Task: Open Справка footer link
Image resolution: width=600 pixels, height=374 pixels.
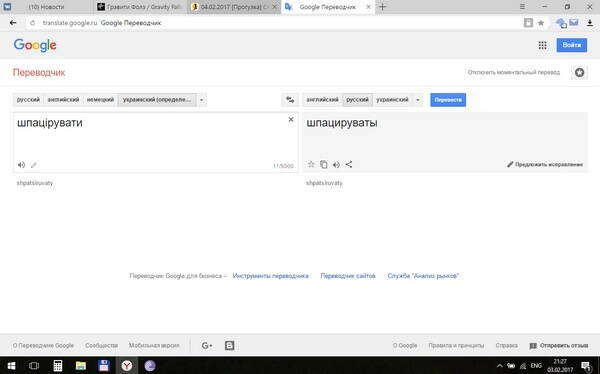Action: [506, 345]
